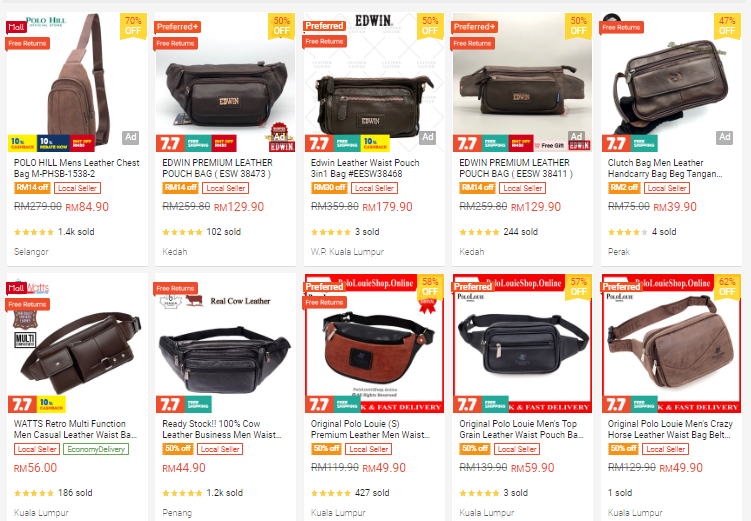Click the Mall badge on the Polo Hill product
The image size is (751, 521).
click(16, 27)
